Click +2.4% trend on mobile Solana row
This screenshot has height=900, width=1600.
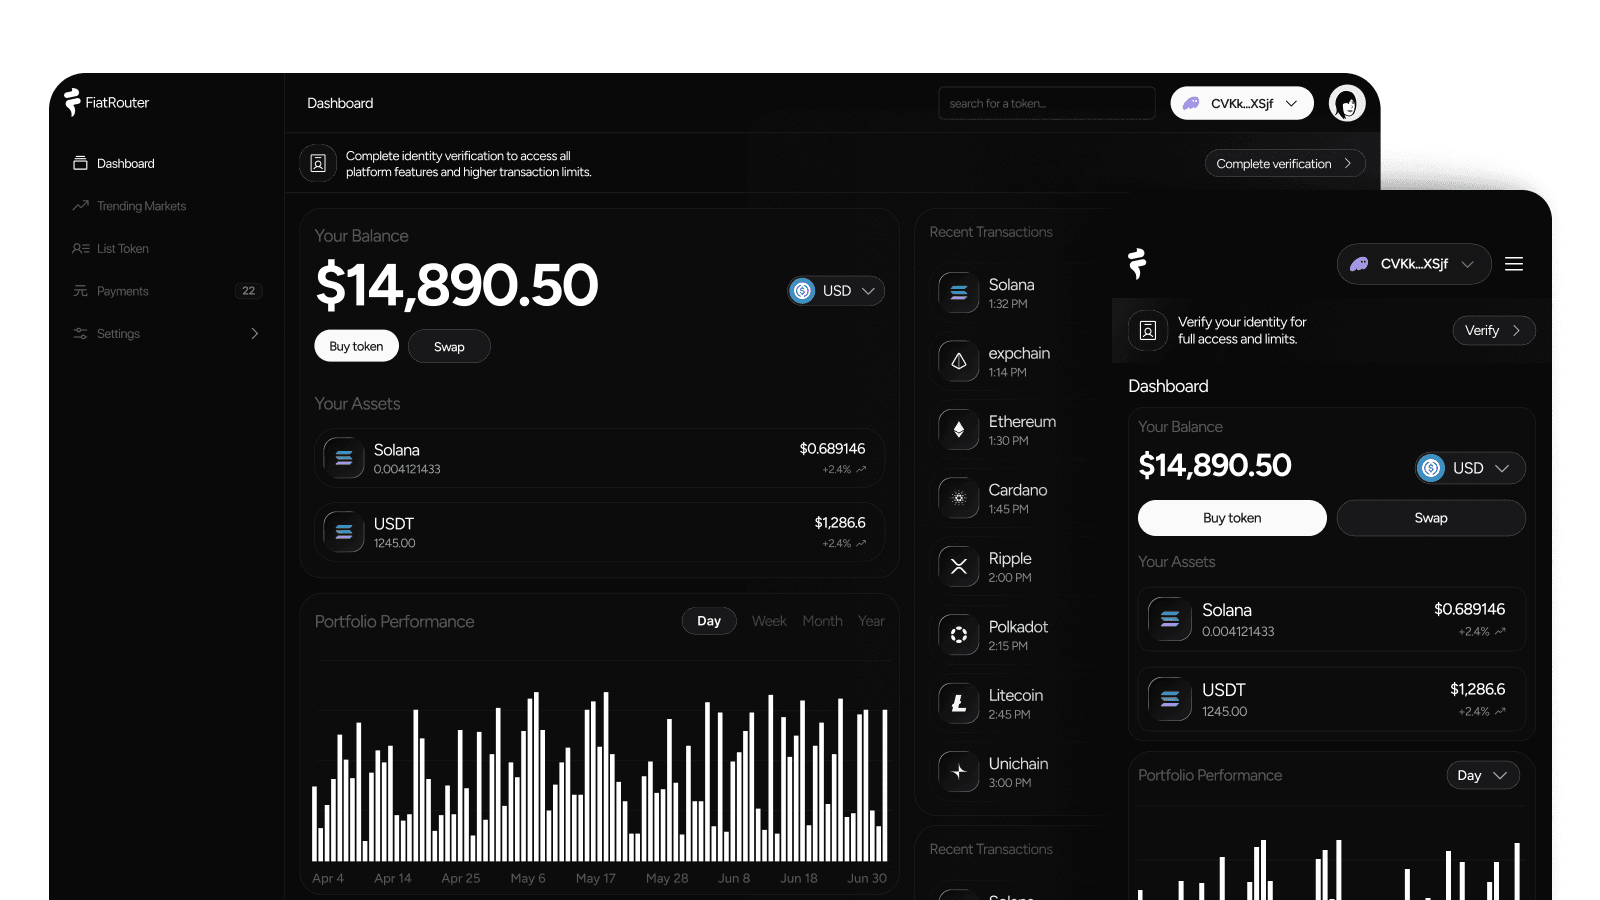pos(1481,632)
